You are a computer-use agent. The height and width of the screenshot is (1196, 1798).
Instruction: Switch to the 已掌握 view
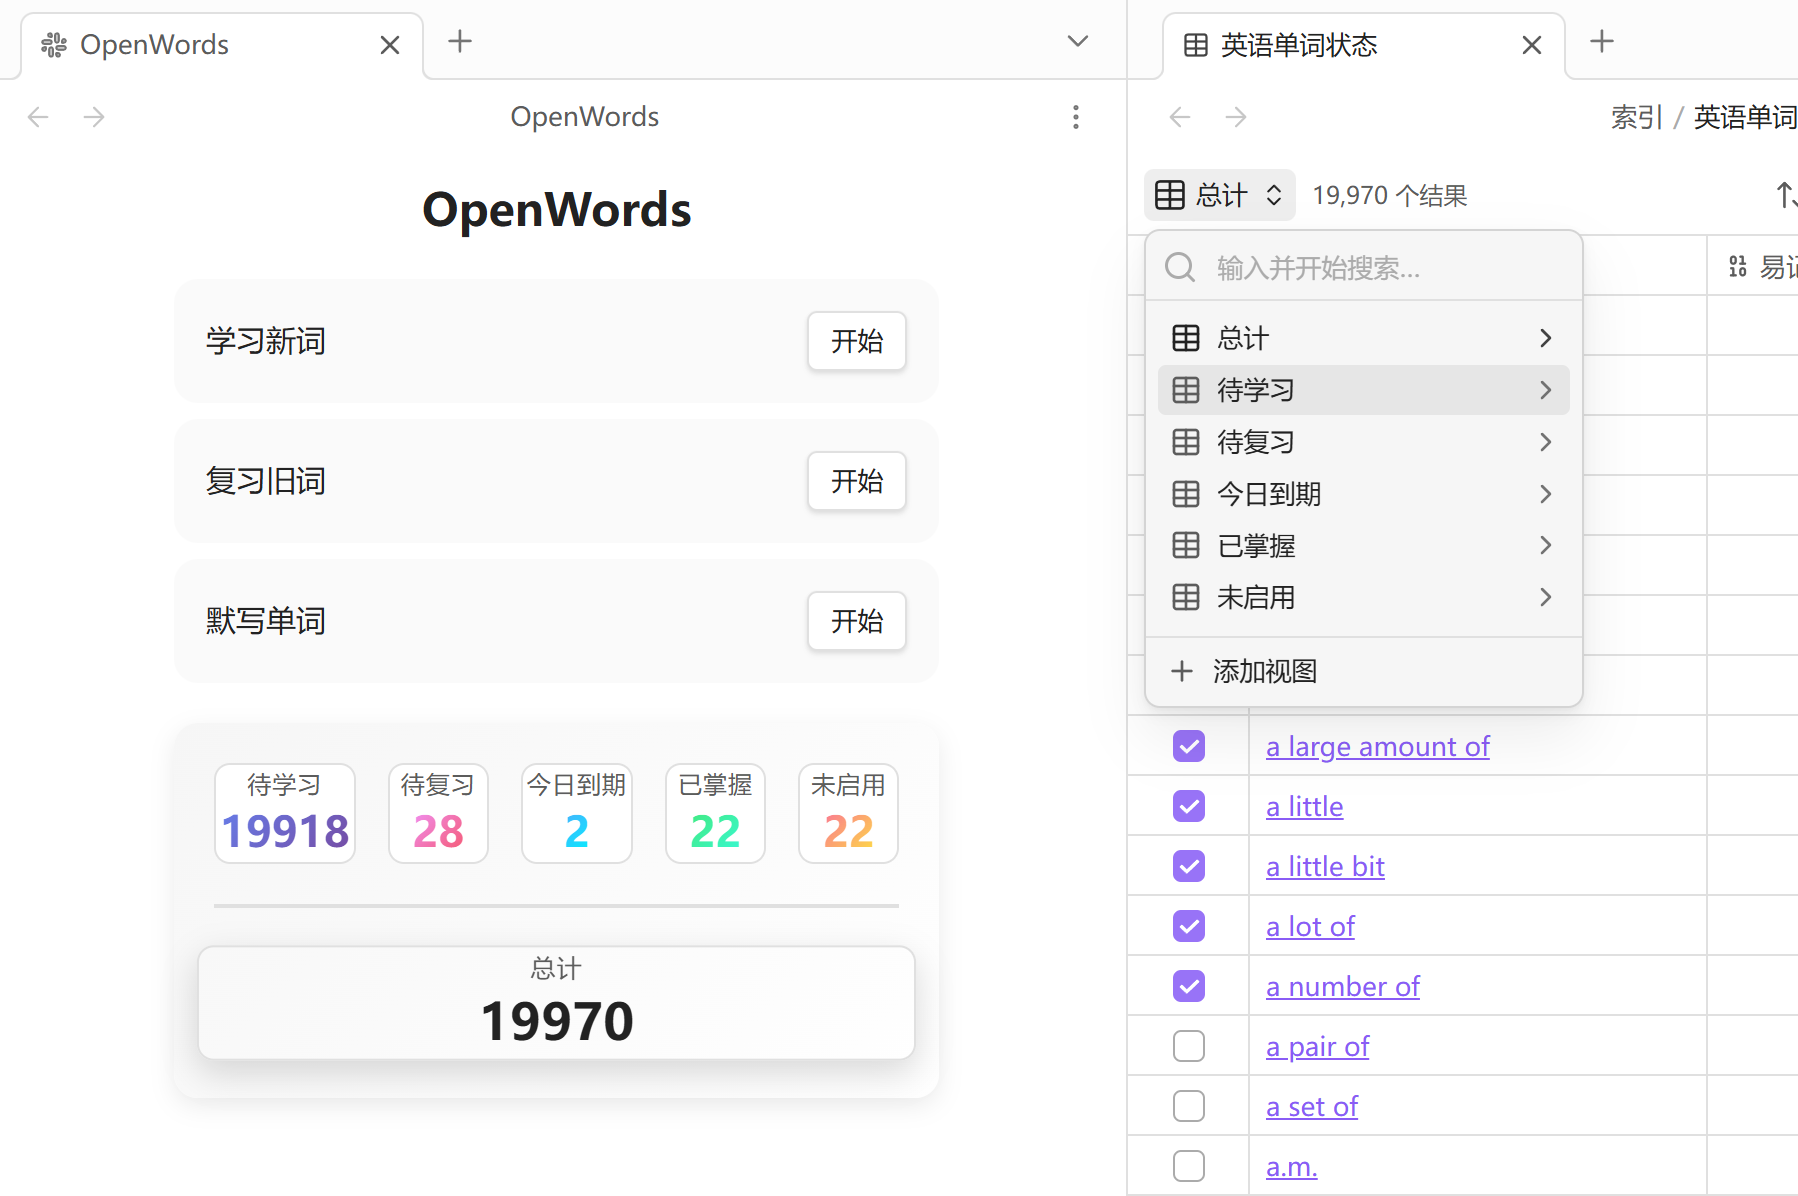point(1364,545)
